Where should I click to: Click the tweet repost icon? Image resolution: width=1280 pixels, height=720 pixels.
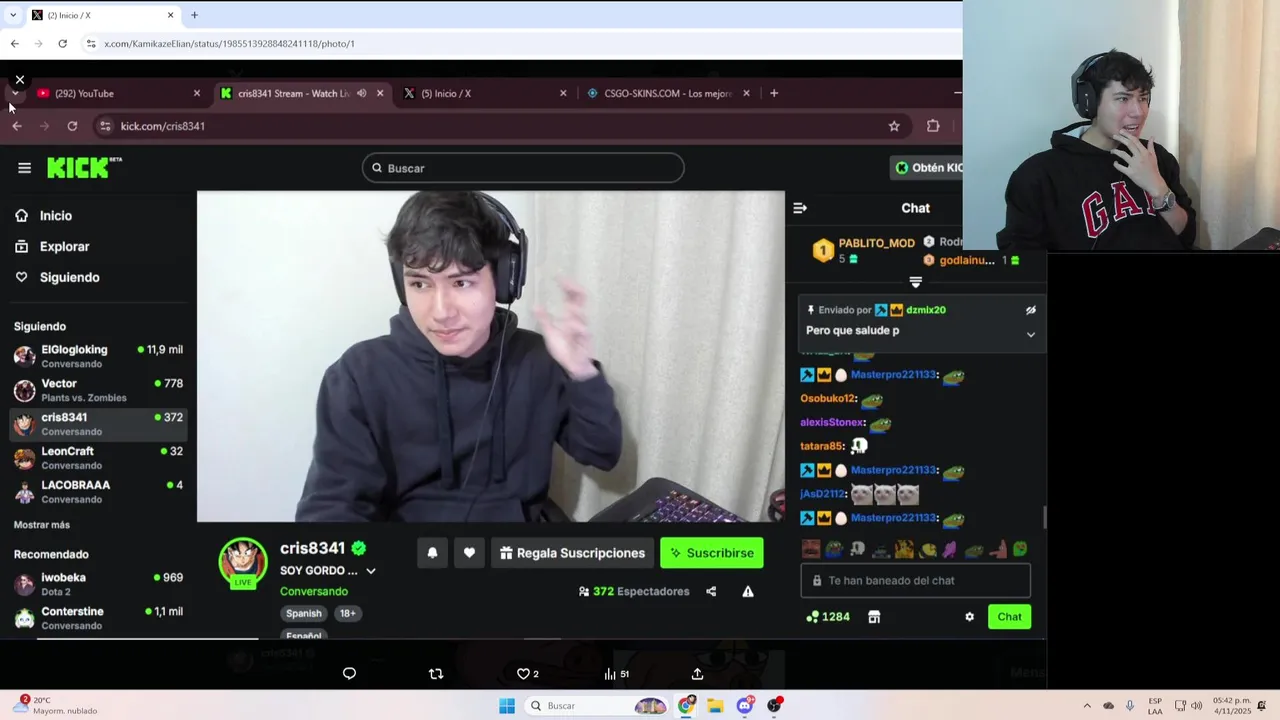click(x=436, y=674)
